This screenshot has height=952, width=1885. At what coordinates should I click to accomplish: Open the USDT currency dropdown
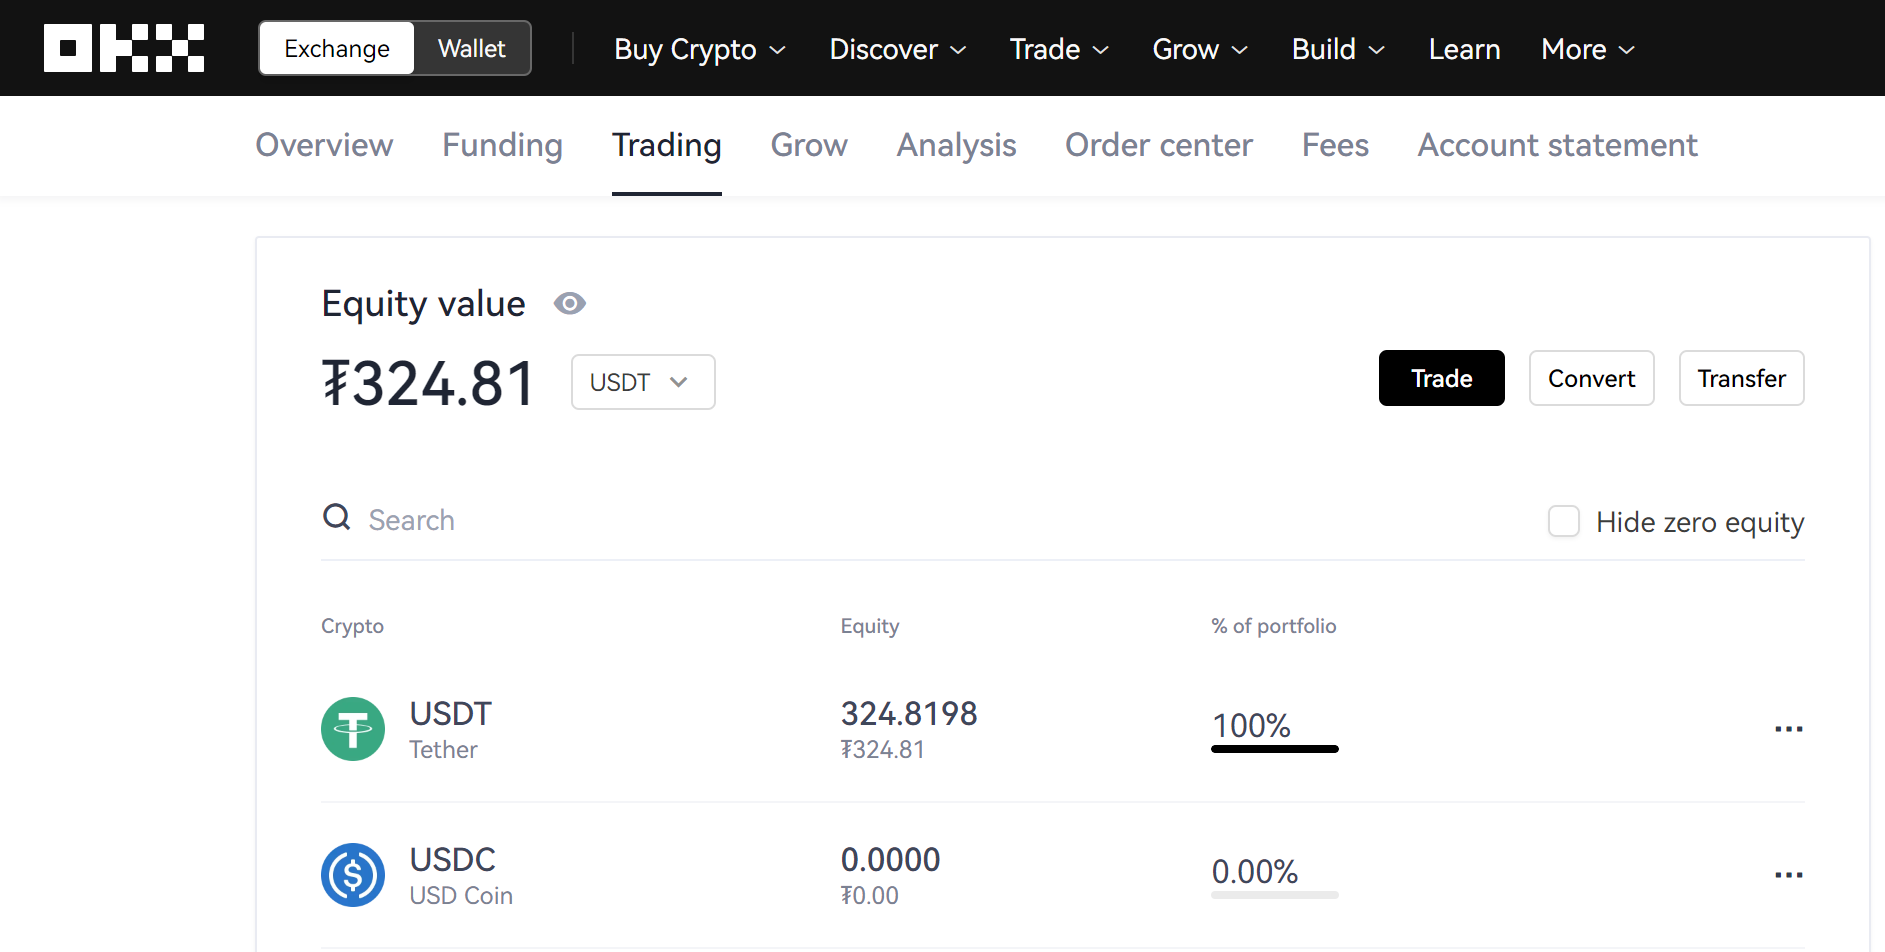(643, 382)
